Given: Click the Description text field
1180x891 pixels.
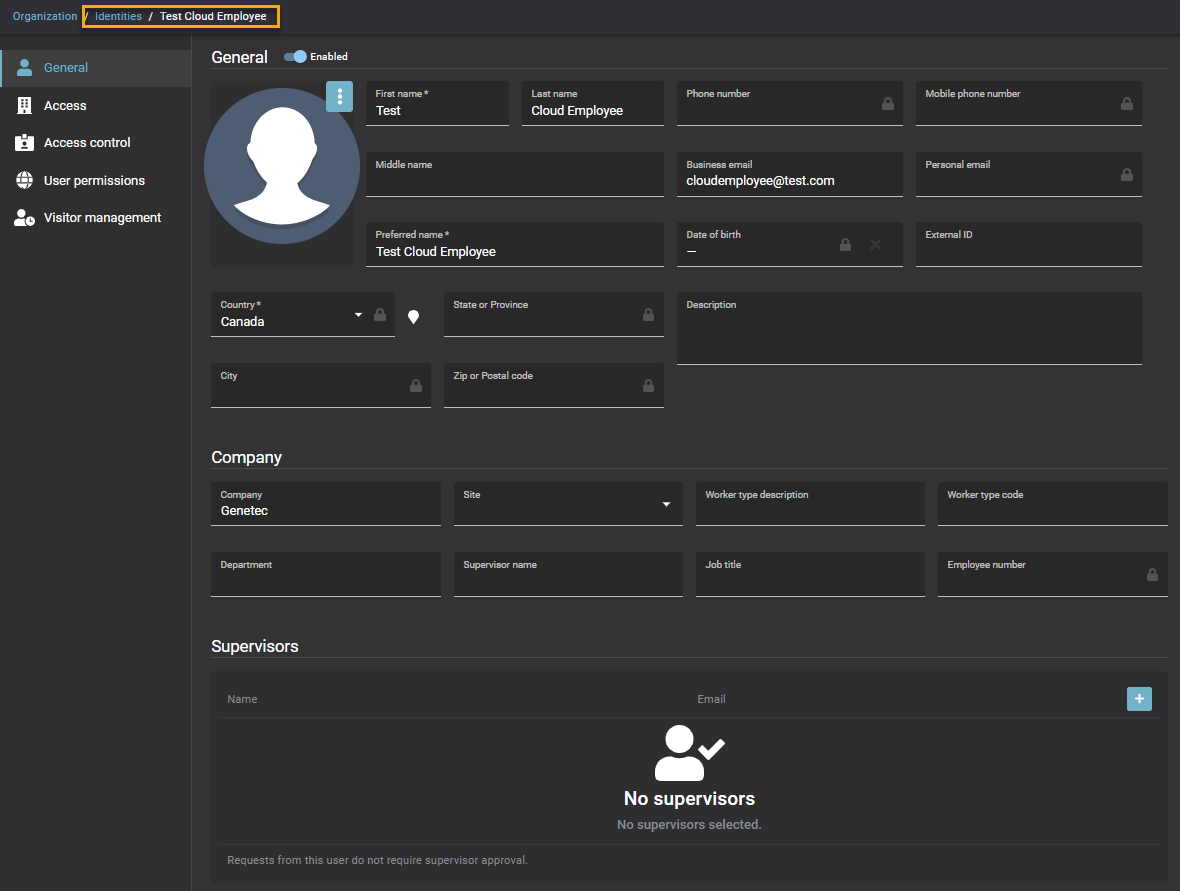Looking at the screenshot, I should pyautogui.click(x=908, y=335).
